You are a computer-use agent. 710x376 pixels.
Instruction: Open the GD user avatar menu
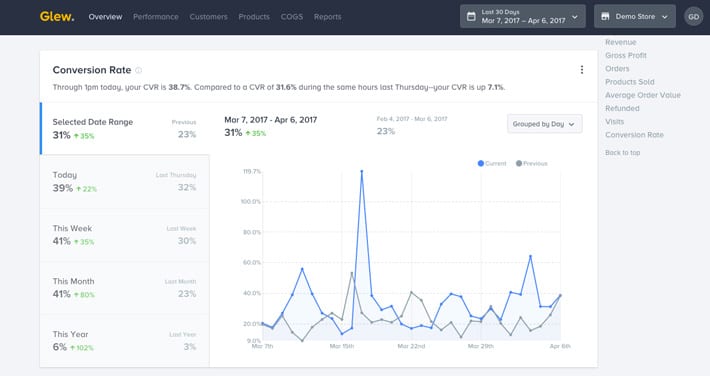click(x=694, y=17)
